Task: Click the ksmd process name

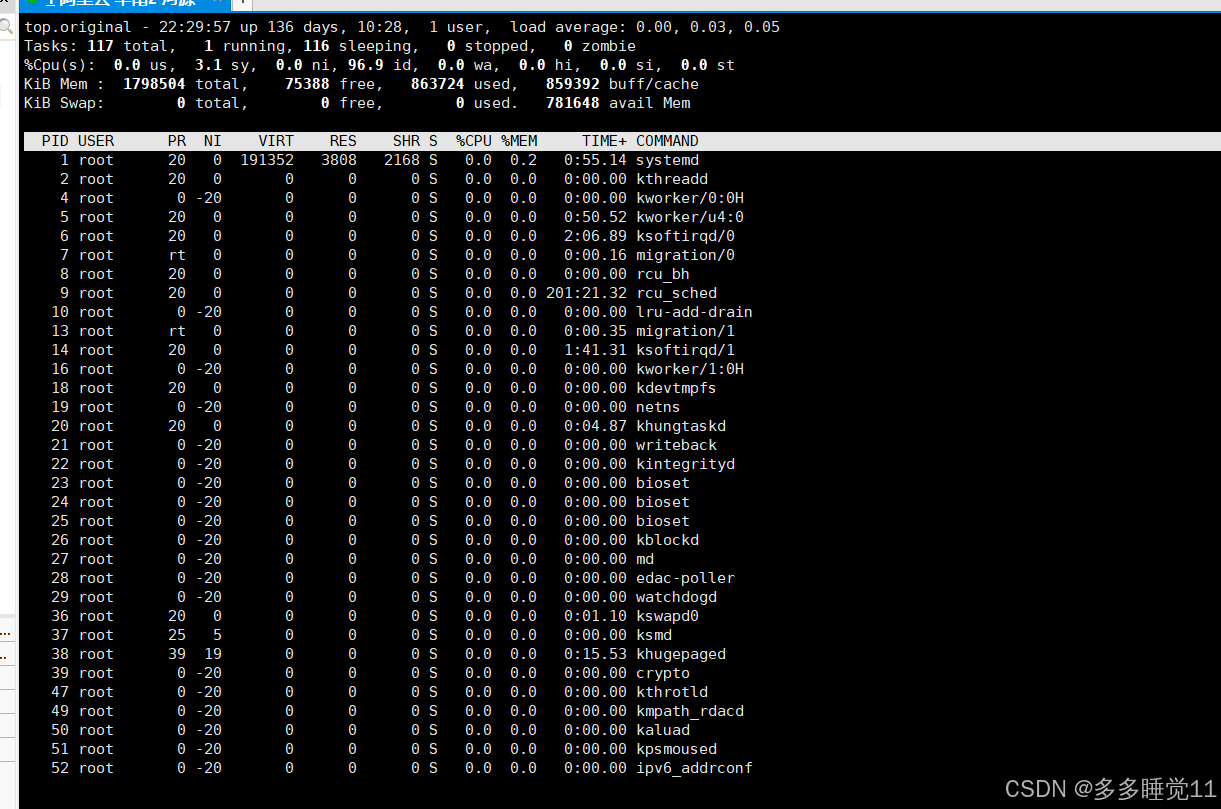Action: click(x=654, y=635)
